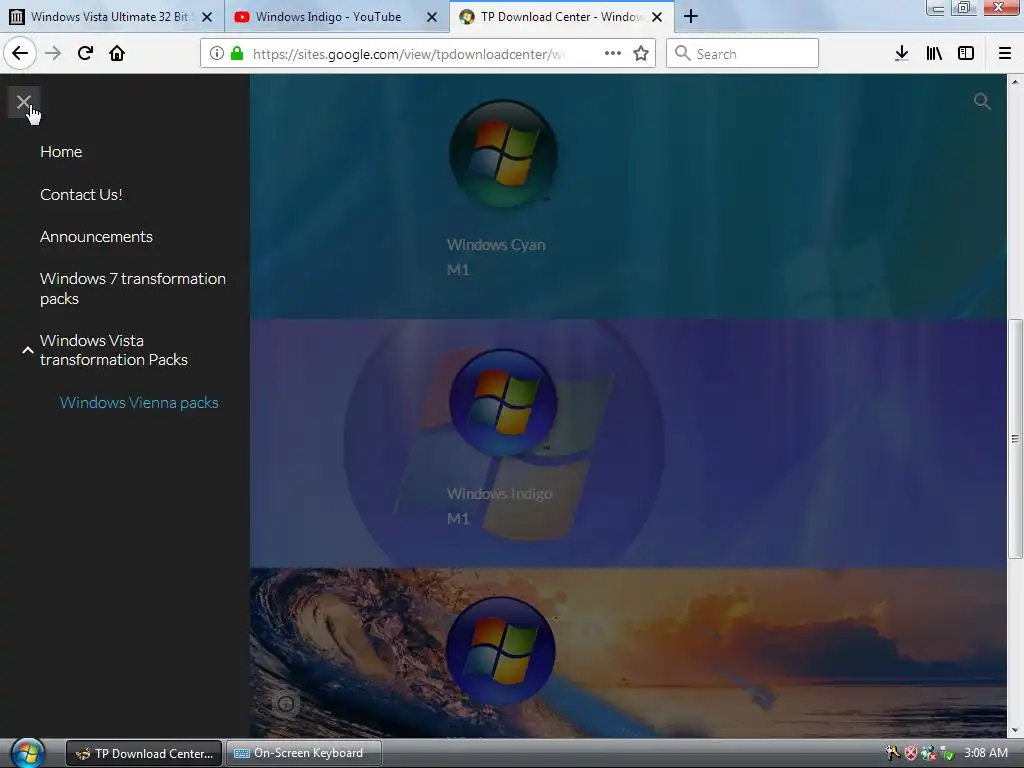Screen dimensions: 1024x768
Task: Switch to Windows Indigo - YouTube tab
Action: (328, 17)
